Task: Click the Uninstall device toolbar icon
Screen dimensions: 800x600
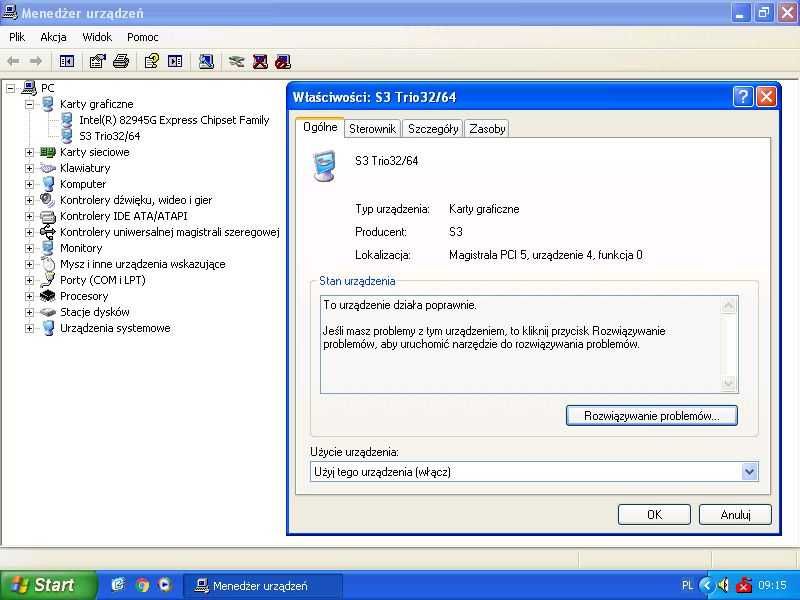Action: [x=260, y=62]
